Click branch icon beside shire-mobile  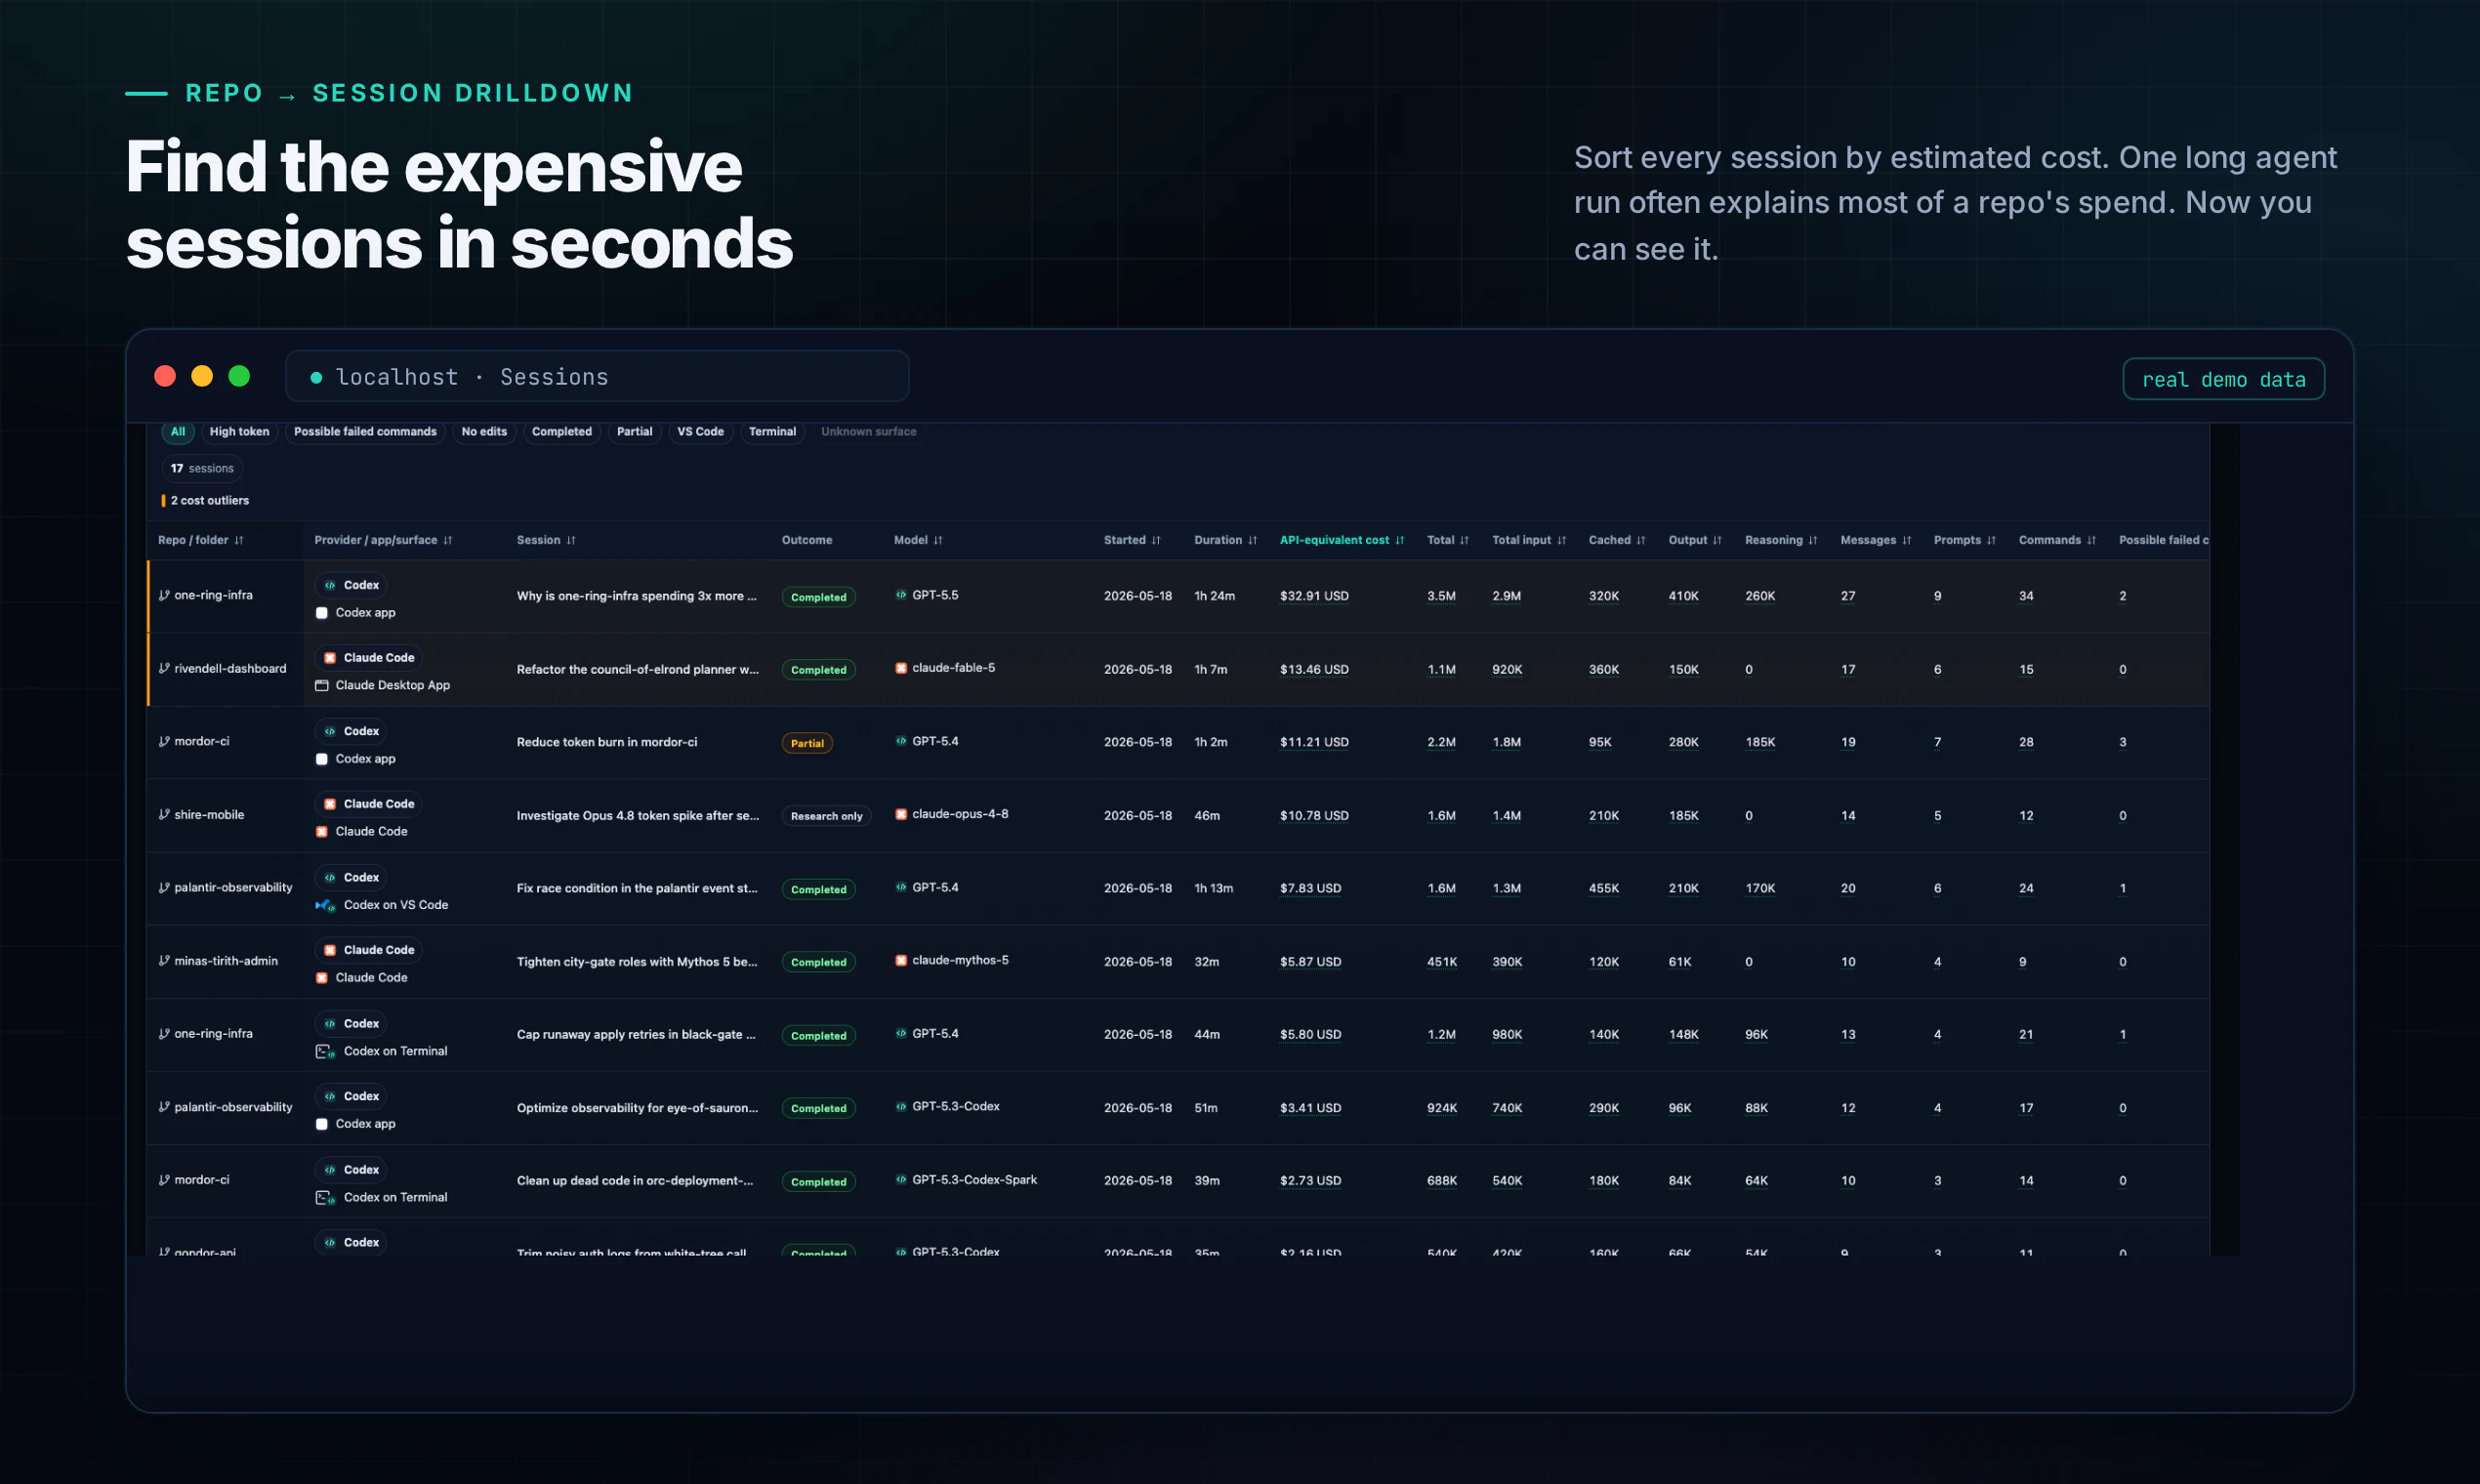(164, 814)
